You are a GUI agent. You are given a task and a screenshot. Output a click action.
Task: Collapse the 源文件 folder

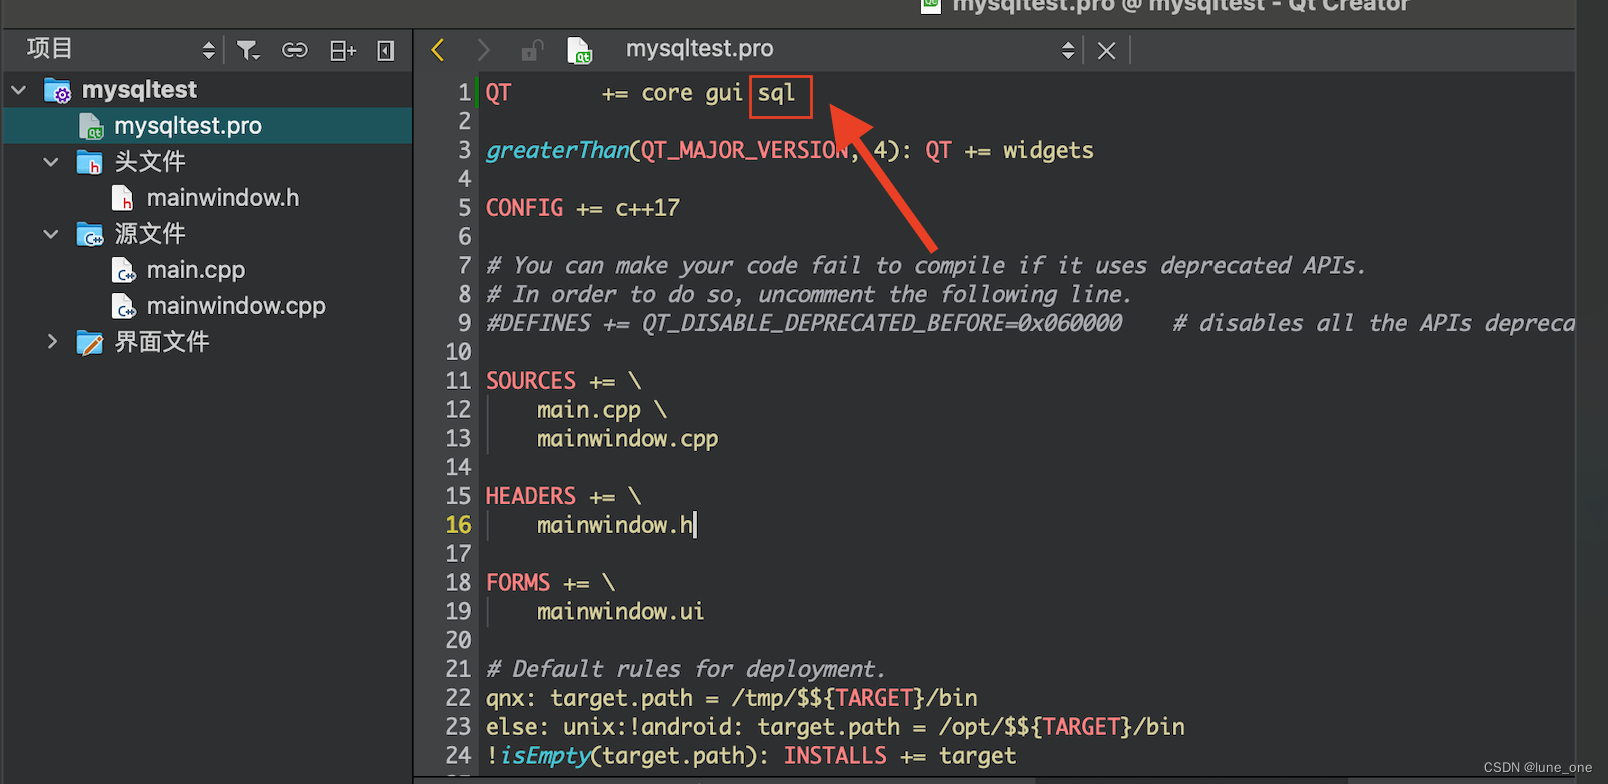pyautogui.click(x=51, y=234)
